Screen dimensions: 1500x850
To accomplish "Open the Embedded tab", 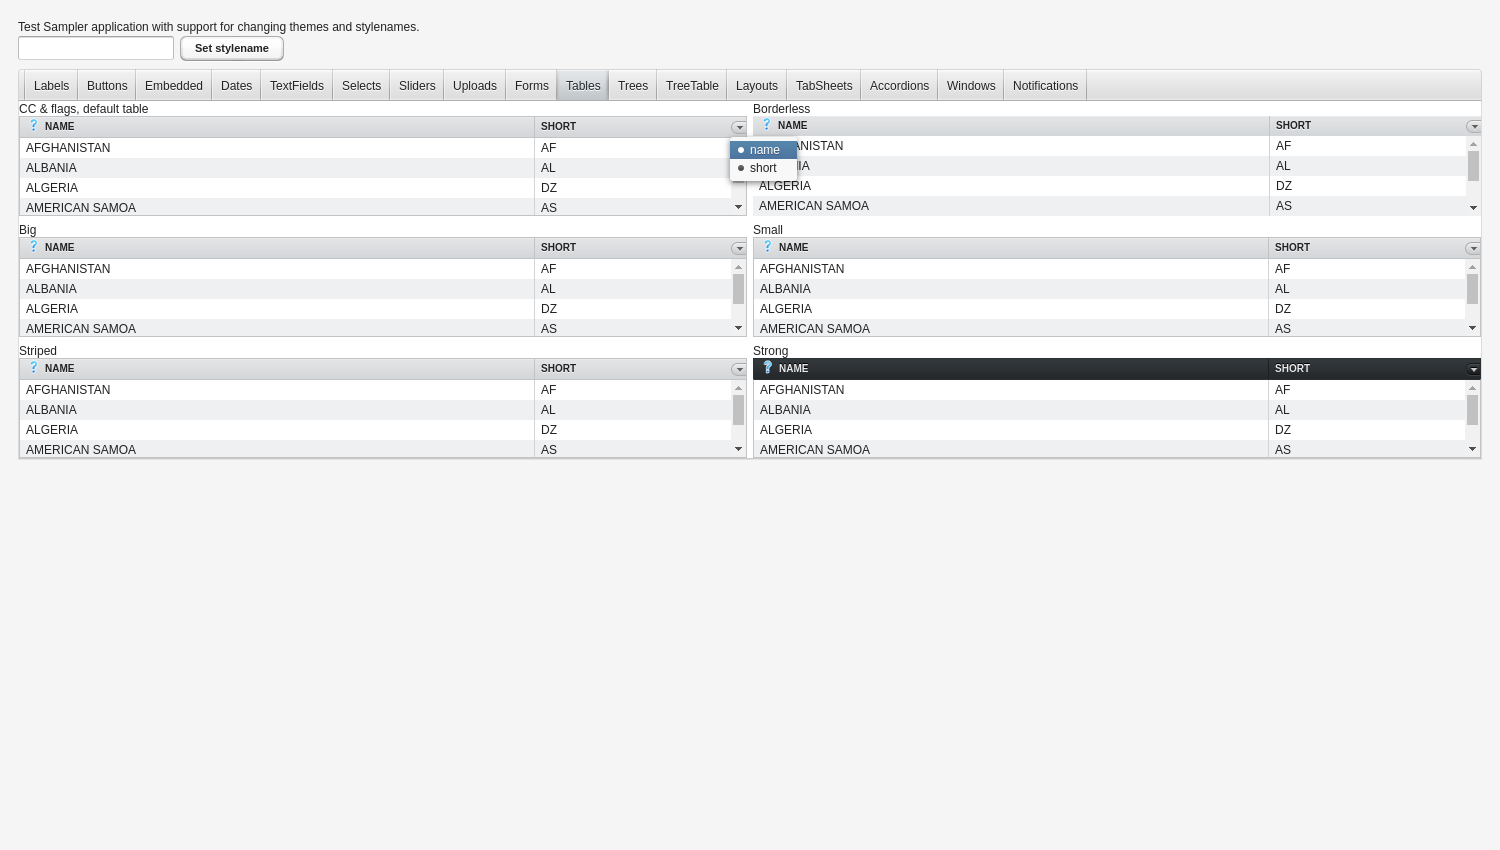I will click(174, 86).
